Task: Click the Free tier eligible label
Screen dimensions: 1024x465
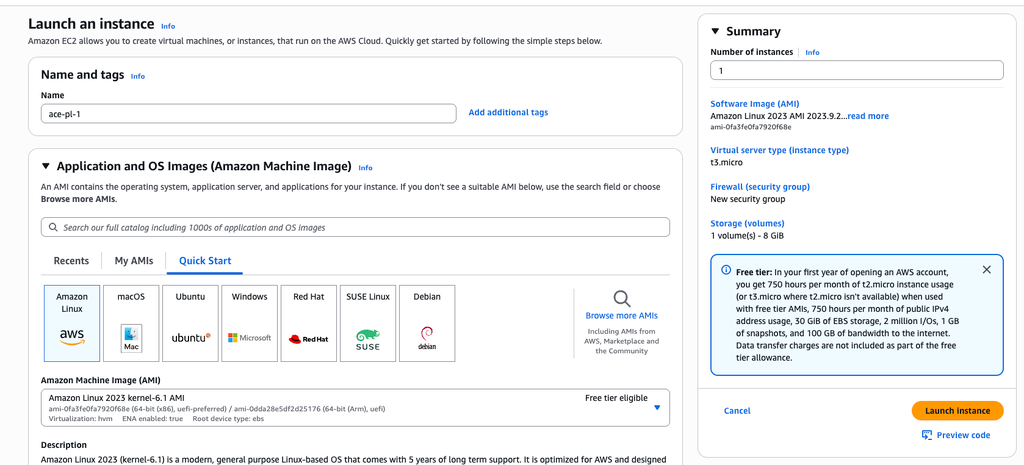Action: pos(616,398)
